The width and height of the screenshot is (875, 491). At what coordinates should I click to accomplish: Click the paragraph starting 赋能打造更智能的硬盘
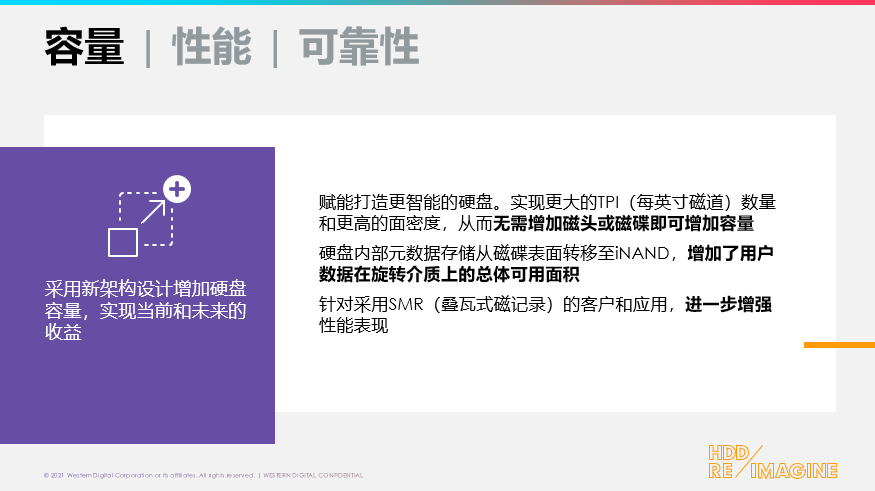click(547, 213)
